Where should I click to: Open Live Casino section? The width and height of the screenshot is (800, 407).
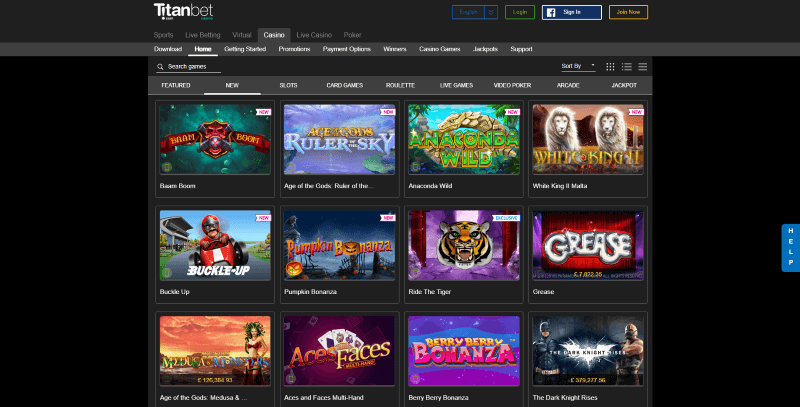(314, 35)
